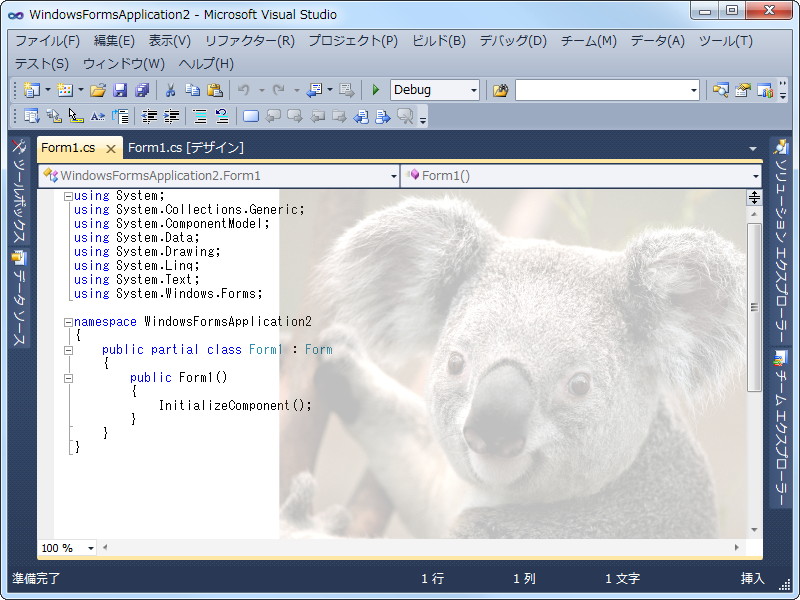Collapse the using directives block

click(68, 196)
